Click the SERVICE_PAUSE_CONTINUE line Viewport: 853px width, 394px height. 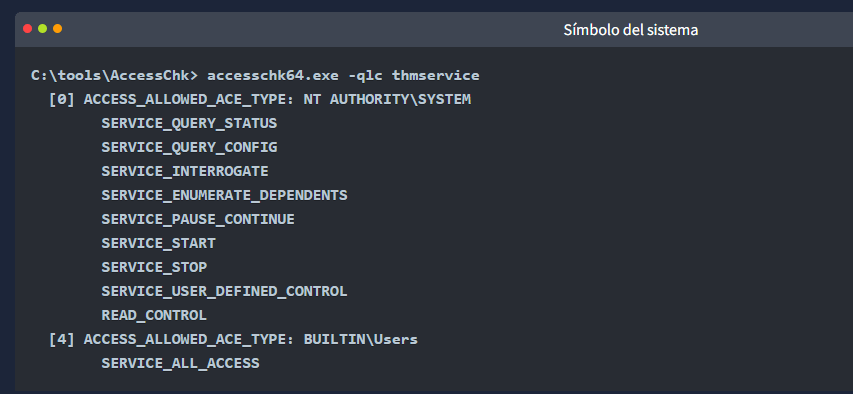pyautogui.click(x=197, y=219)
